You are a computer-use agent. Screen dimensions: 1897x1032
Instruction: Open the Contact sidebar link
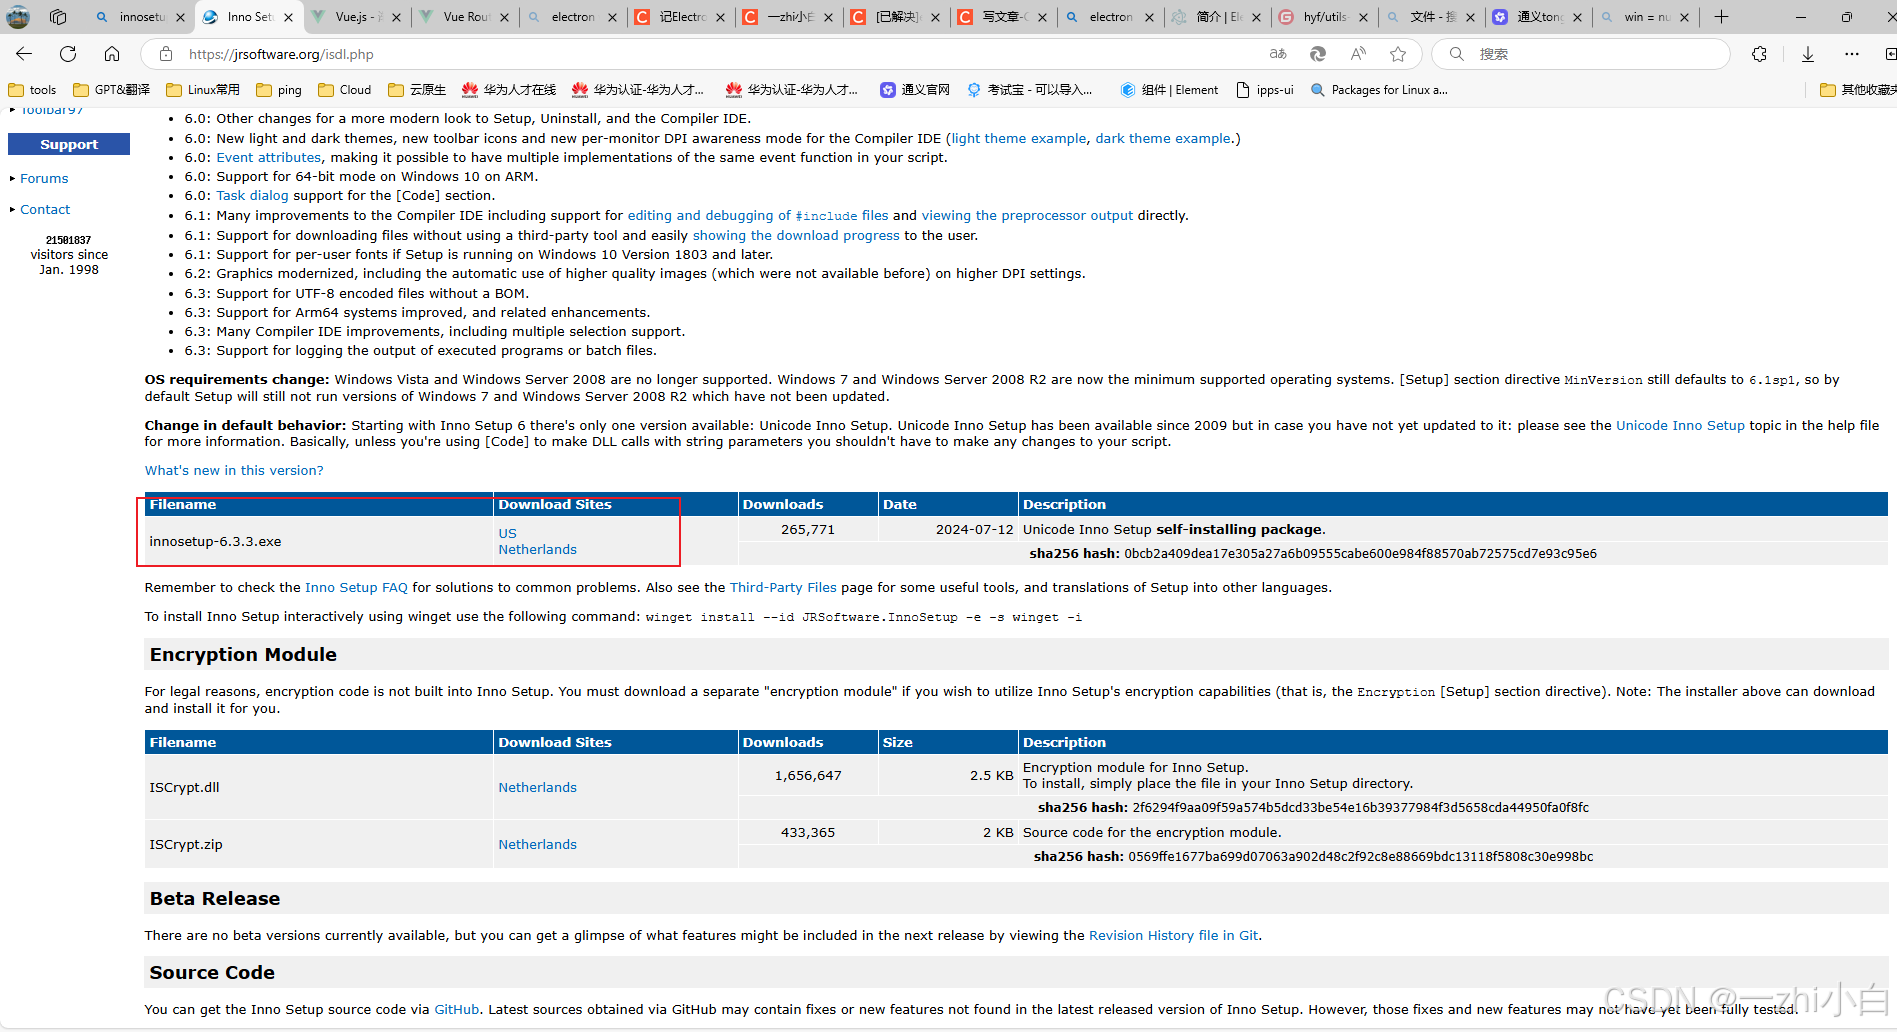coord(45,210)
